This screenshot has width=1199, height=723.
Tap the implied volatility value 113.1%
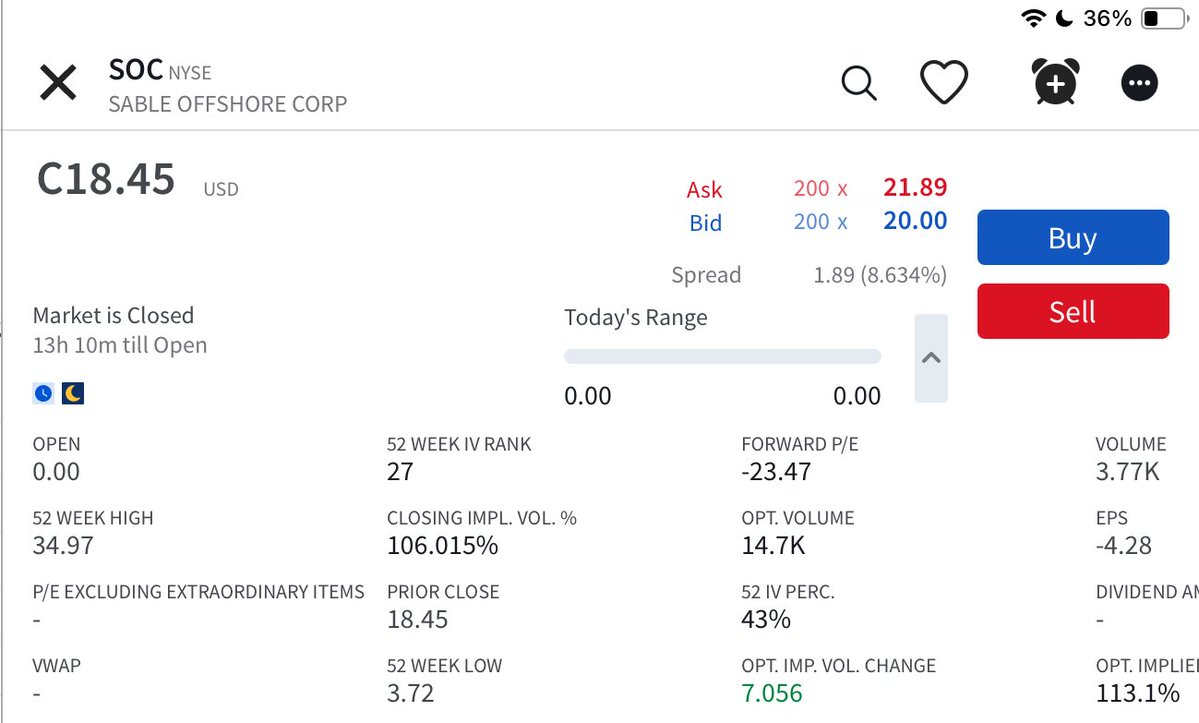[x=1138, y=692]
